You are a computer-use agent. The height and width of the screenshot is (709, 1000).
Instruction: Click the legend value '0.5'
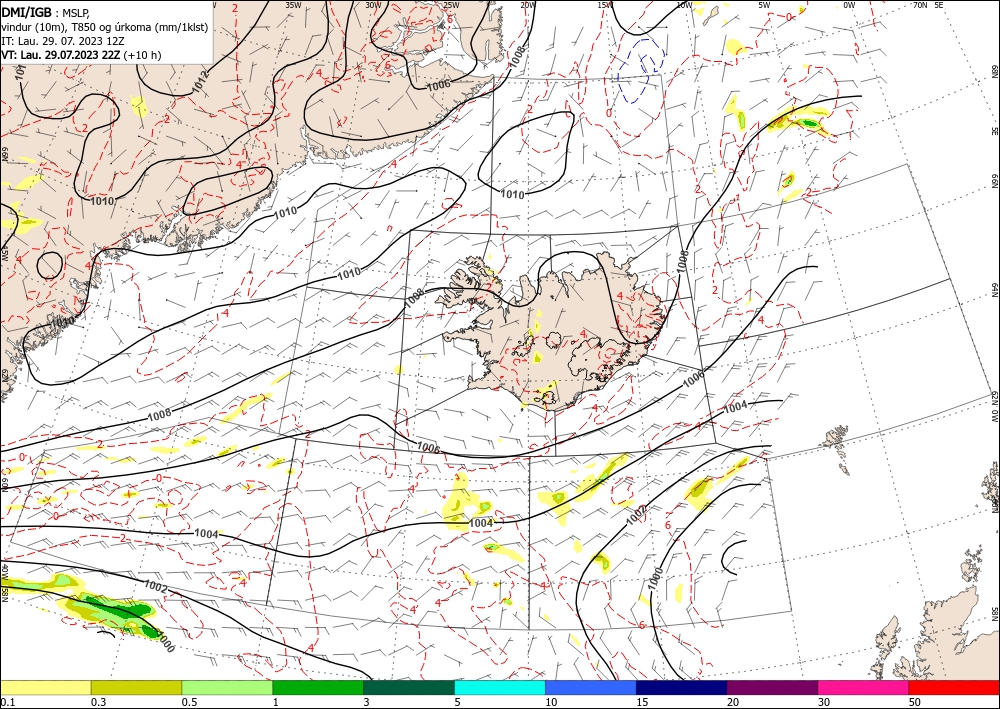click(x=189, y=702)
